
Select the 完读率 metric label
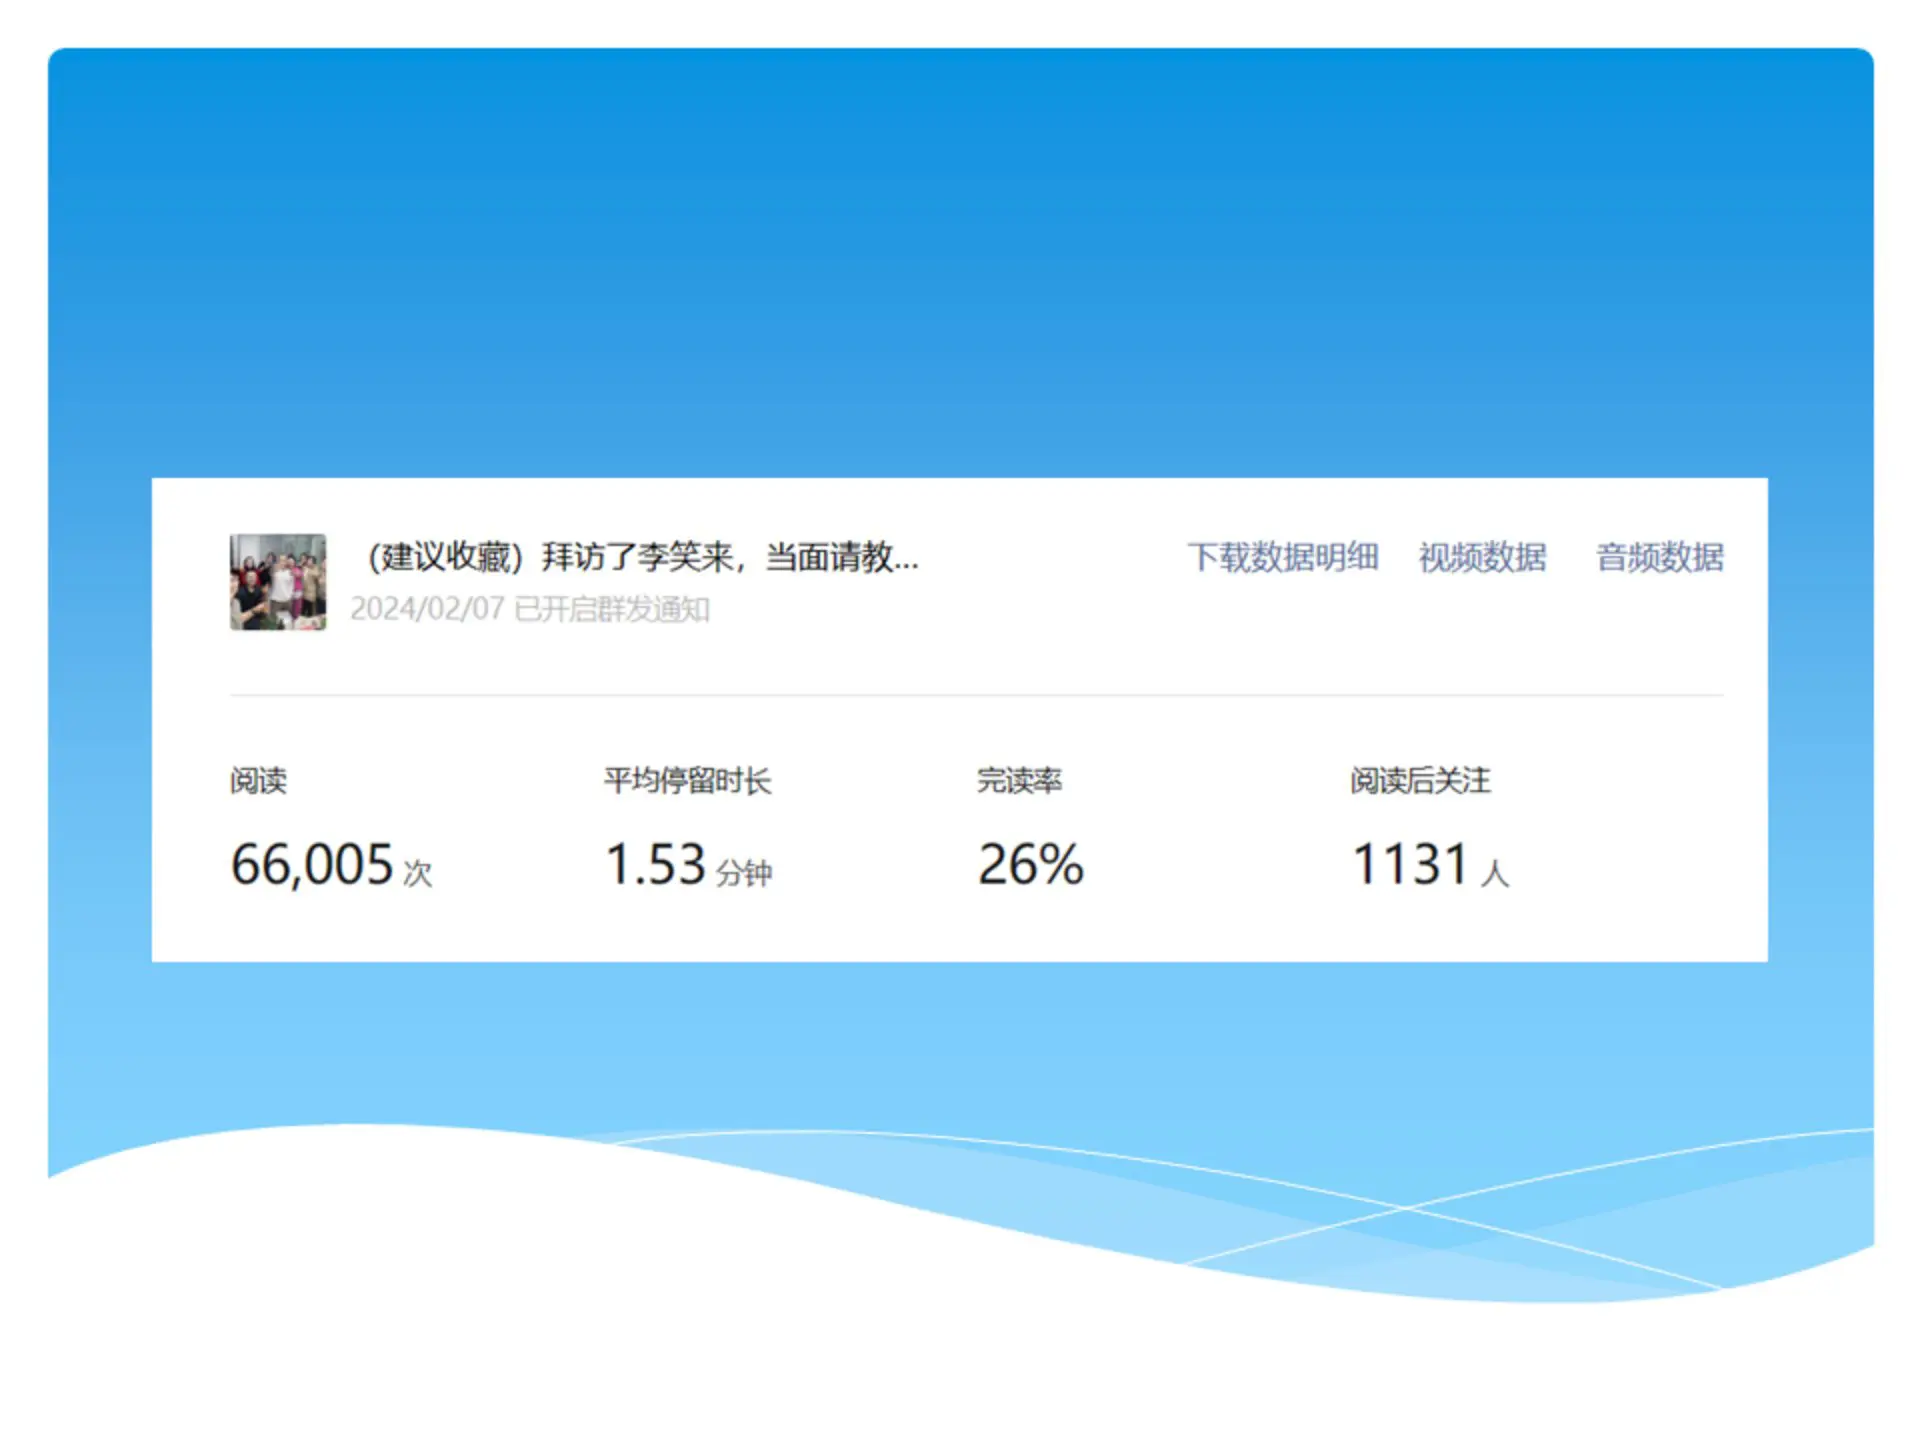1019,780
